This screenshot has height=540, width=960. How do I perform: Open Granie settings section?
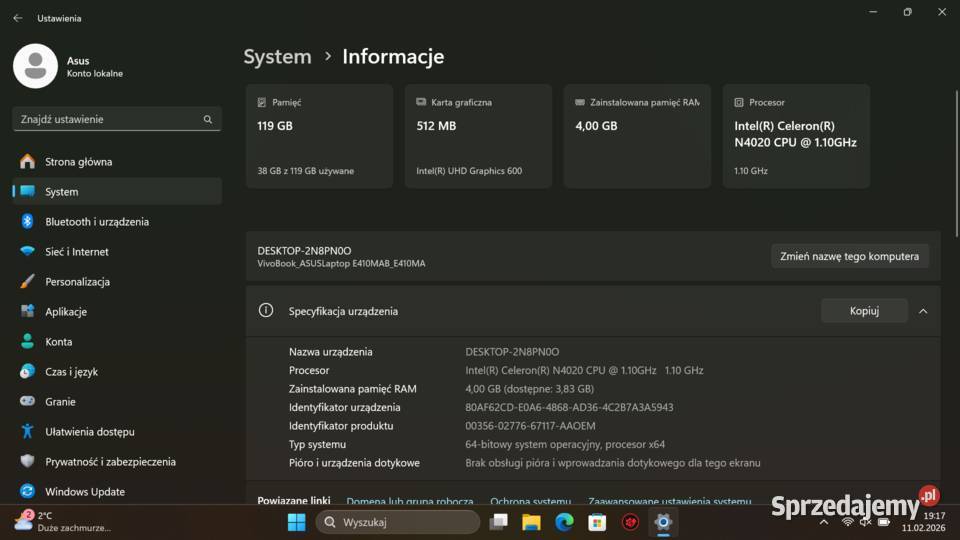pyautogui.click(x=117, y=402)
